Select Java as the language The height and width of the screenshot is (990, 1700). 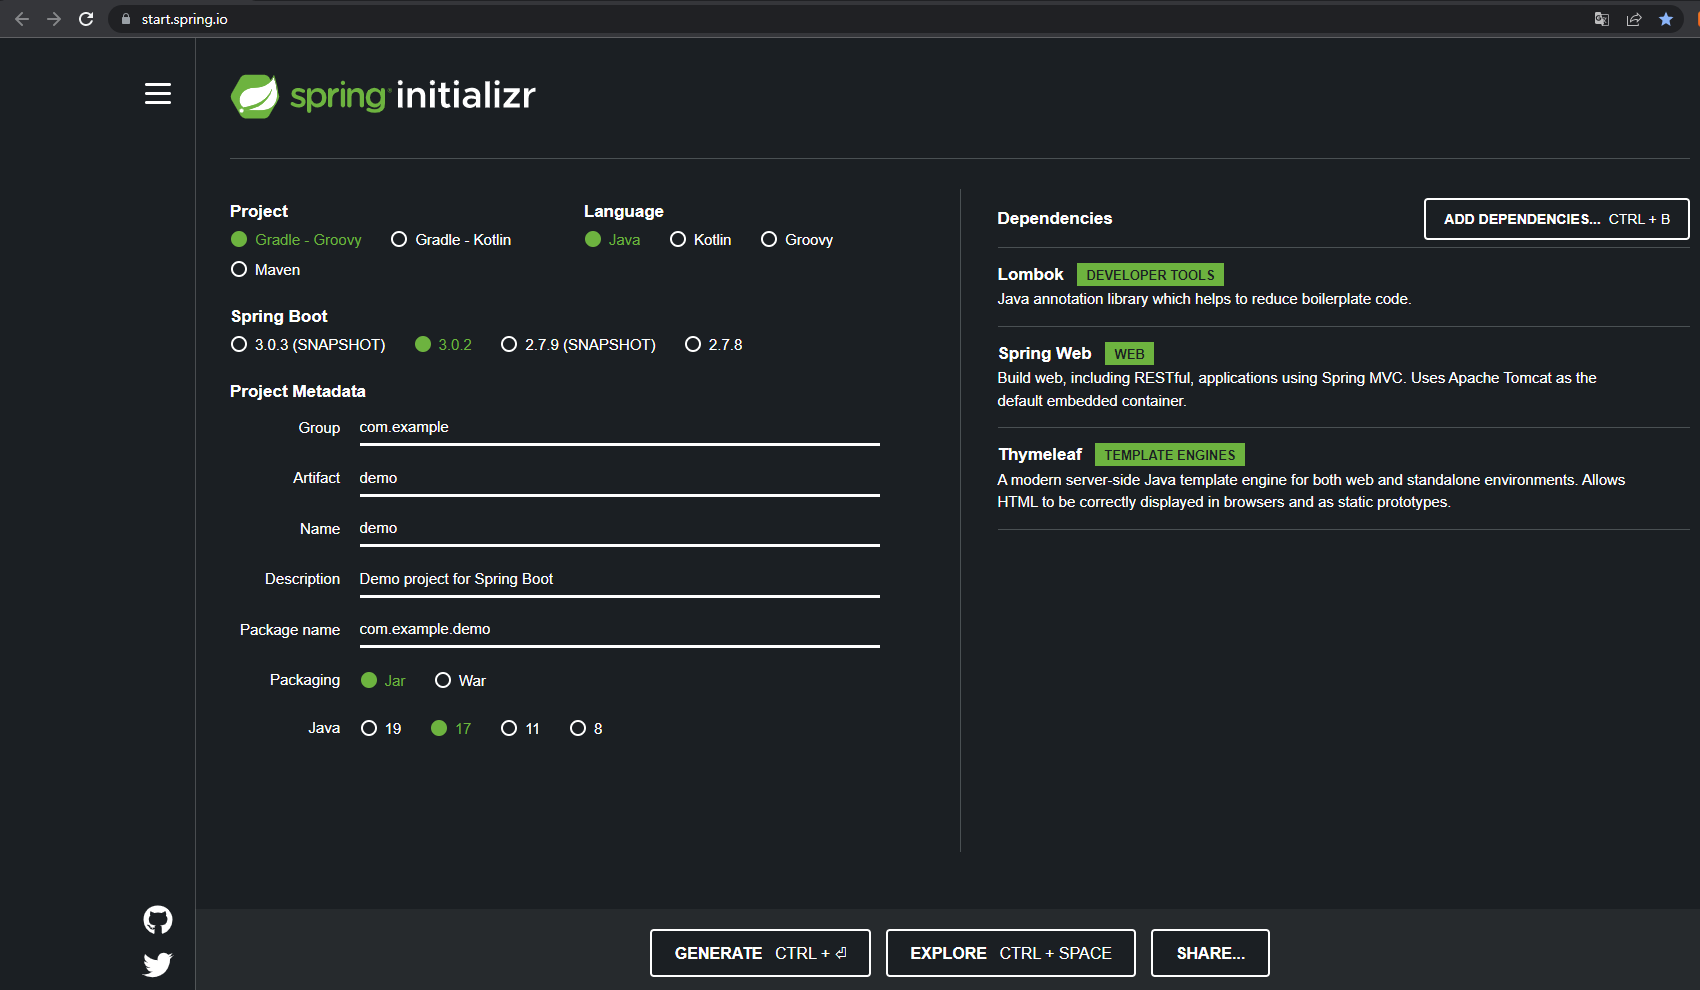pos(612,240)
